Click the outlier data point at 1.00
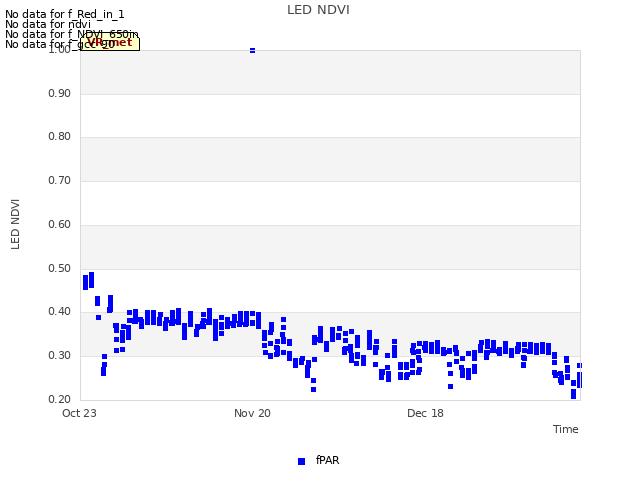640x480 pixels. point(252,51)
